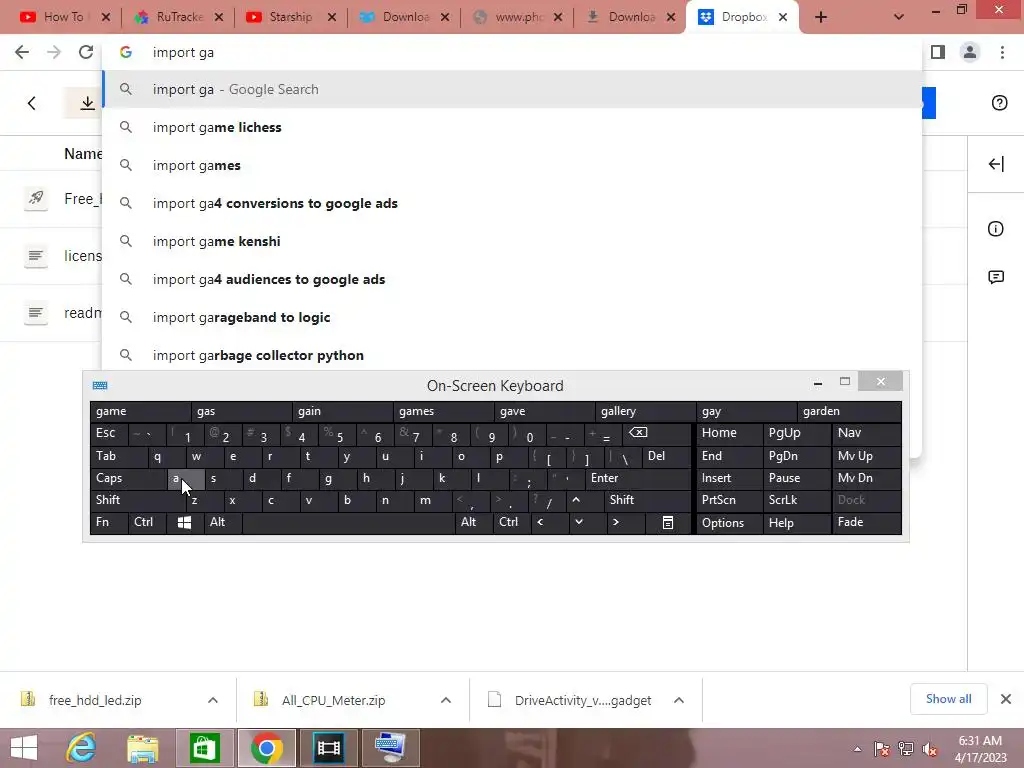
Task: Collapse the Dropbox right sidebar arrow
Action: [996, 164]
